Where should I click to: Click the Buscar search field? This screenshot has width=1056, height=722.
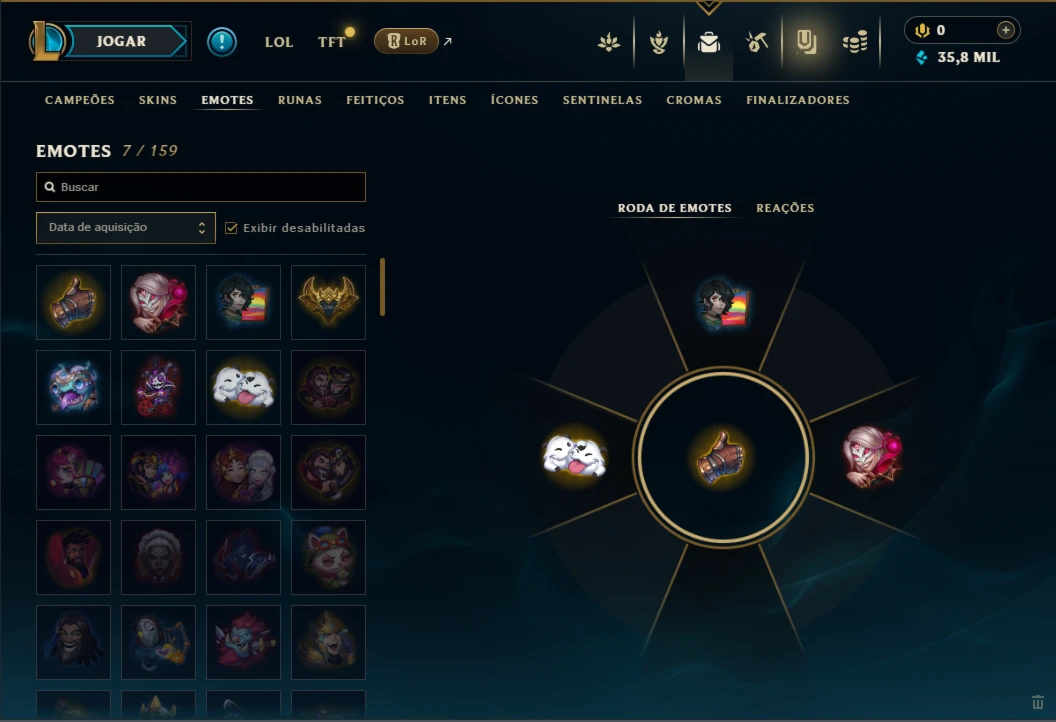201,187
